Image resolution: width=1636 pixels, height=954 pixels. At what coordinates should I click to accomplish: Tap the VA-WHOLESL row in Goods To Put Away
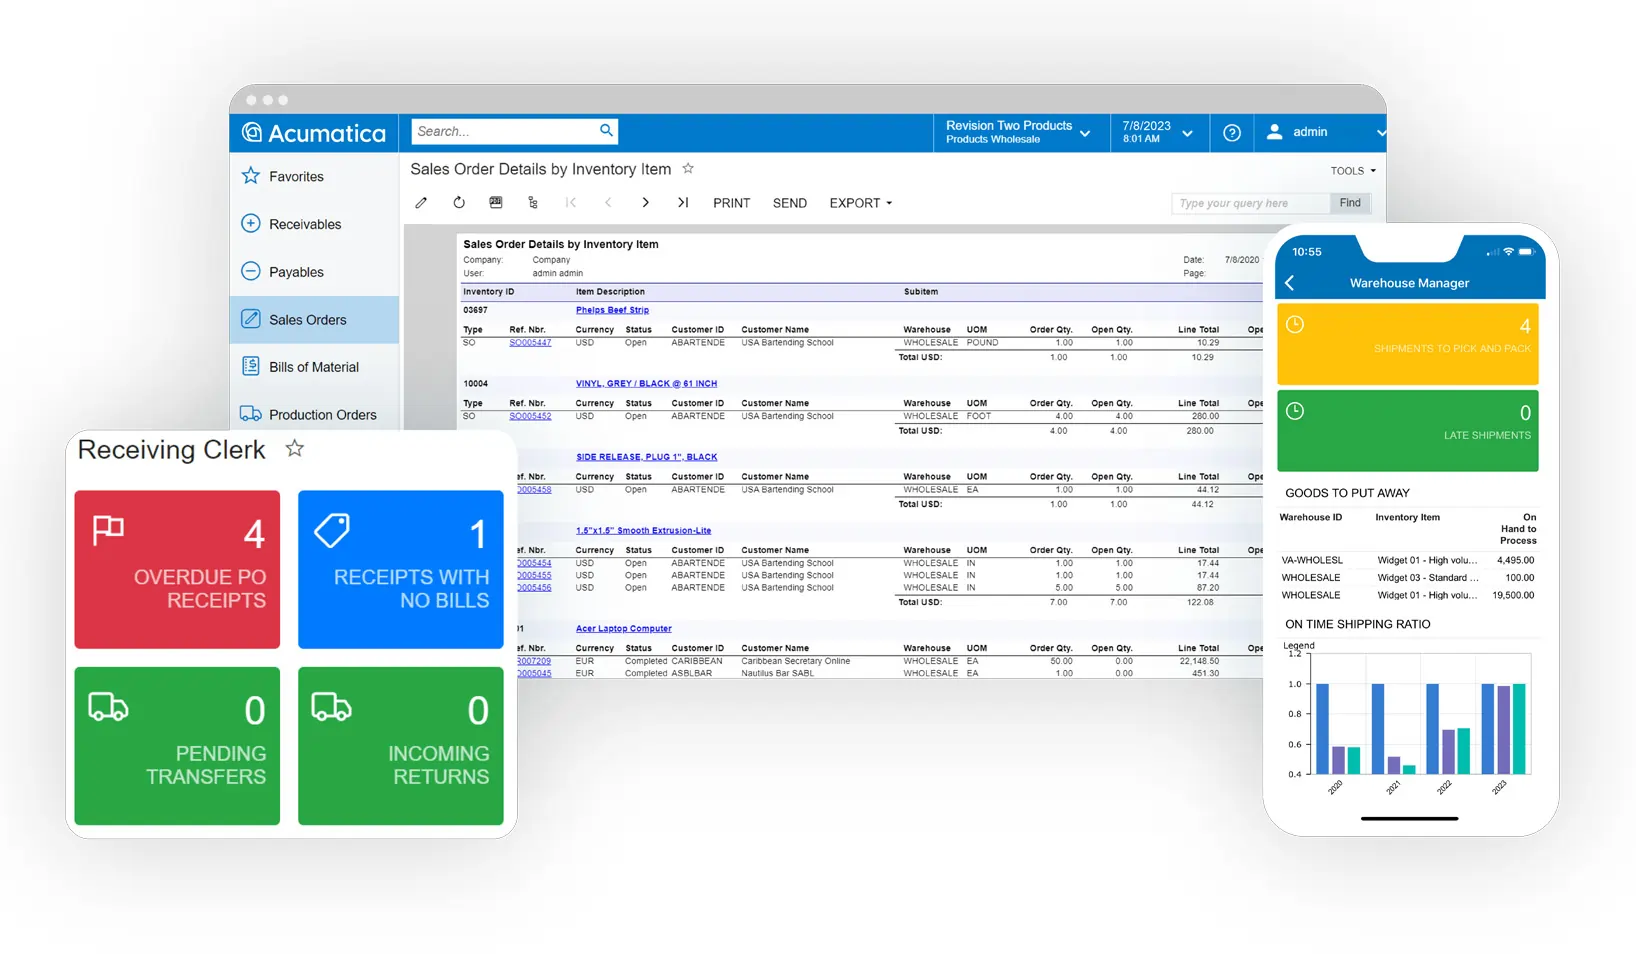(1408, 560)
